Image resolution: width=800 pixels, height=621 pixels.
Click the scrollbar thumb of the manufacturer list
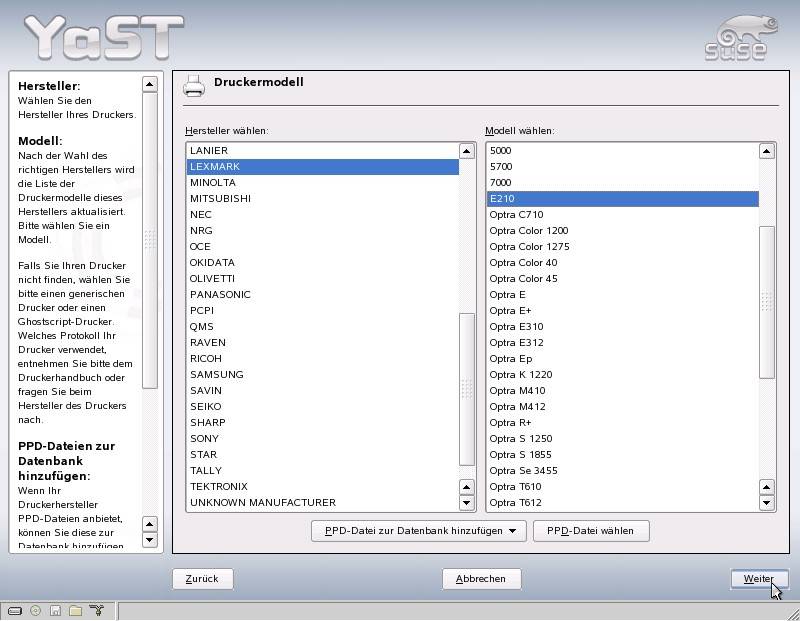point(466,389)
